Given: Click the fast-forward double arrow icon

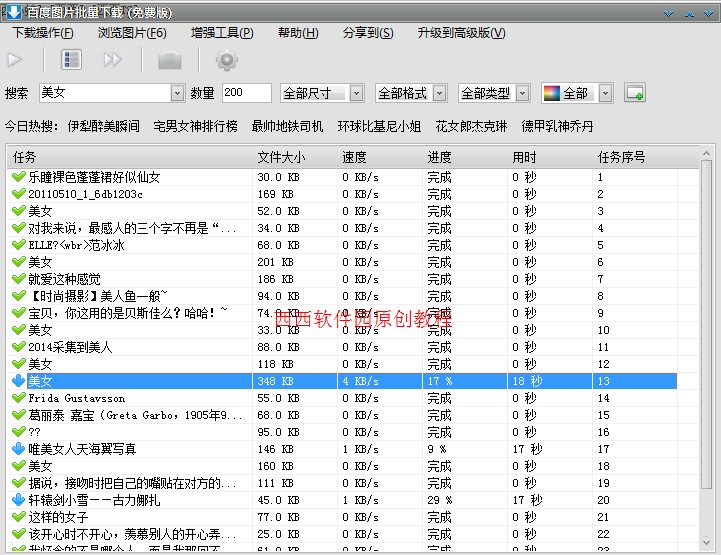Looking at the screenshot, I should click(112, 60).
